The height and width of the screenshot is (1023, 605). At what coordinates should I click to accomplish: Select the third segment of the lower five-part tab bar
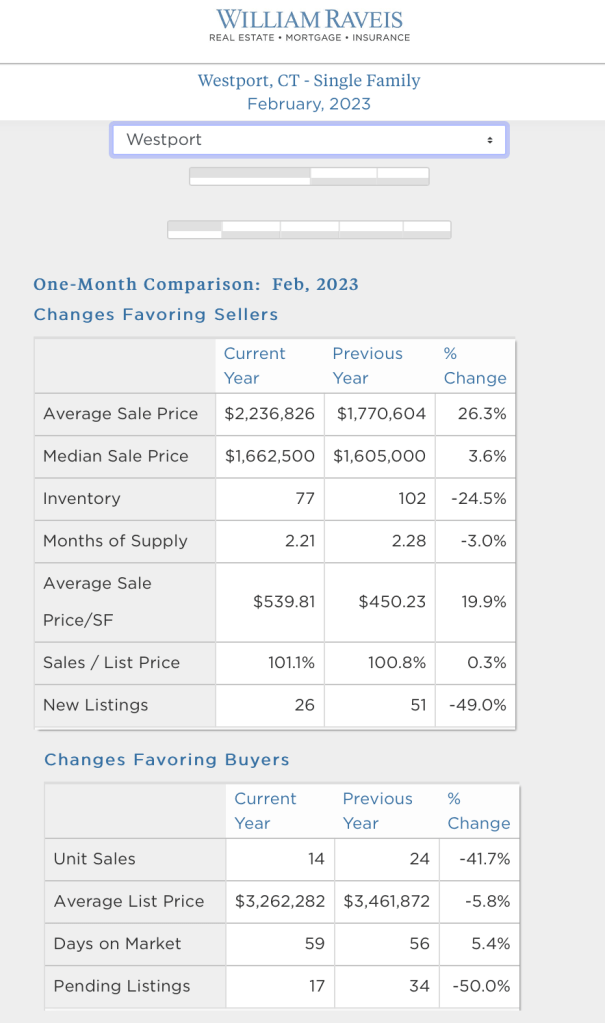[x=310, y=230]
